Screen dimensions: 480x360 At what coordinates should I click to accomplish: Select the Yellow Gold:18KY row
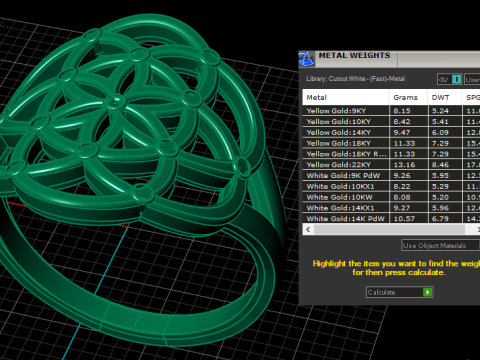coord(391,143)
